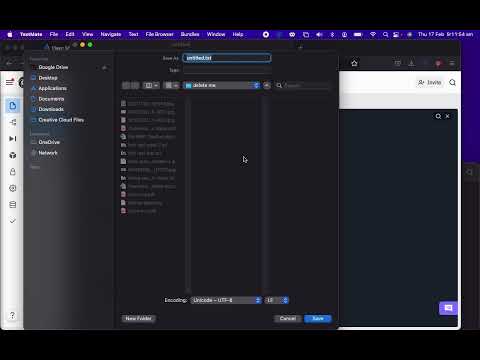Open the TextMate application menu
Image resolution: width=480 pixels, height=360 pixels.
[x=31, y=34]
